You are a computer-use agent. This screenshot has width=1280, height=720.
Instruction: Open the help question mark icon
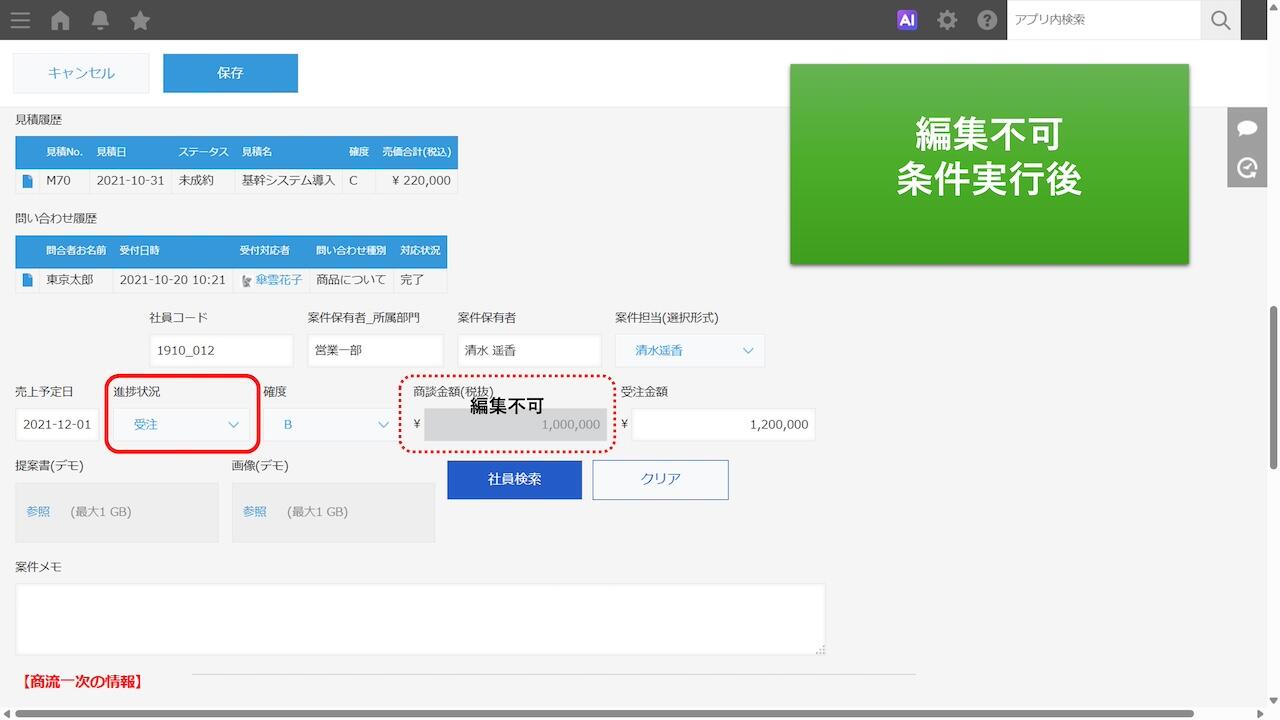tap(987, 20)
